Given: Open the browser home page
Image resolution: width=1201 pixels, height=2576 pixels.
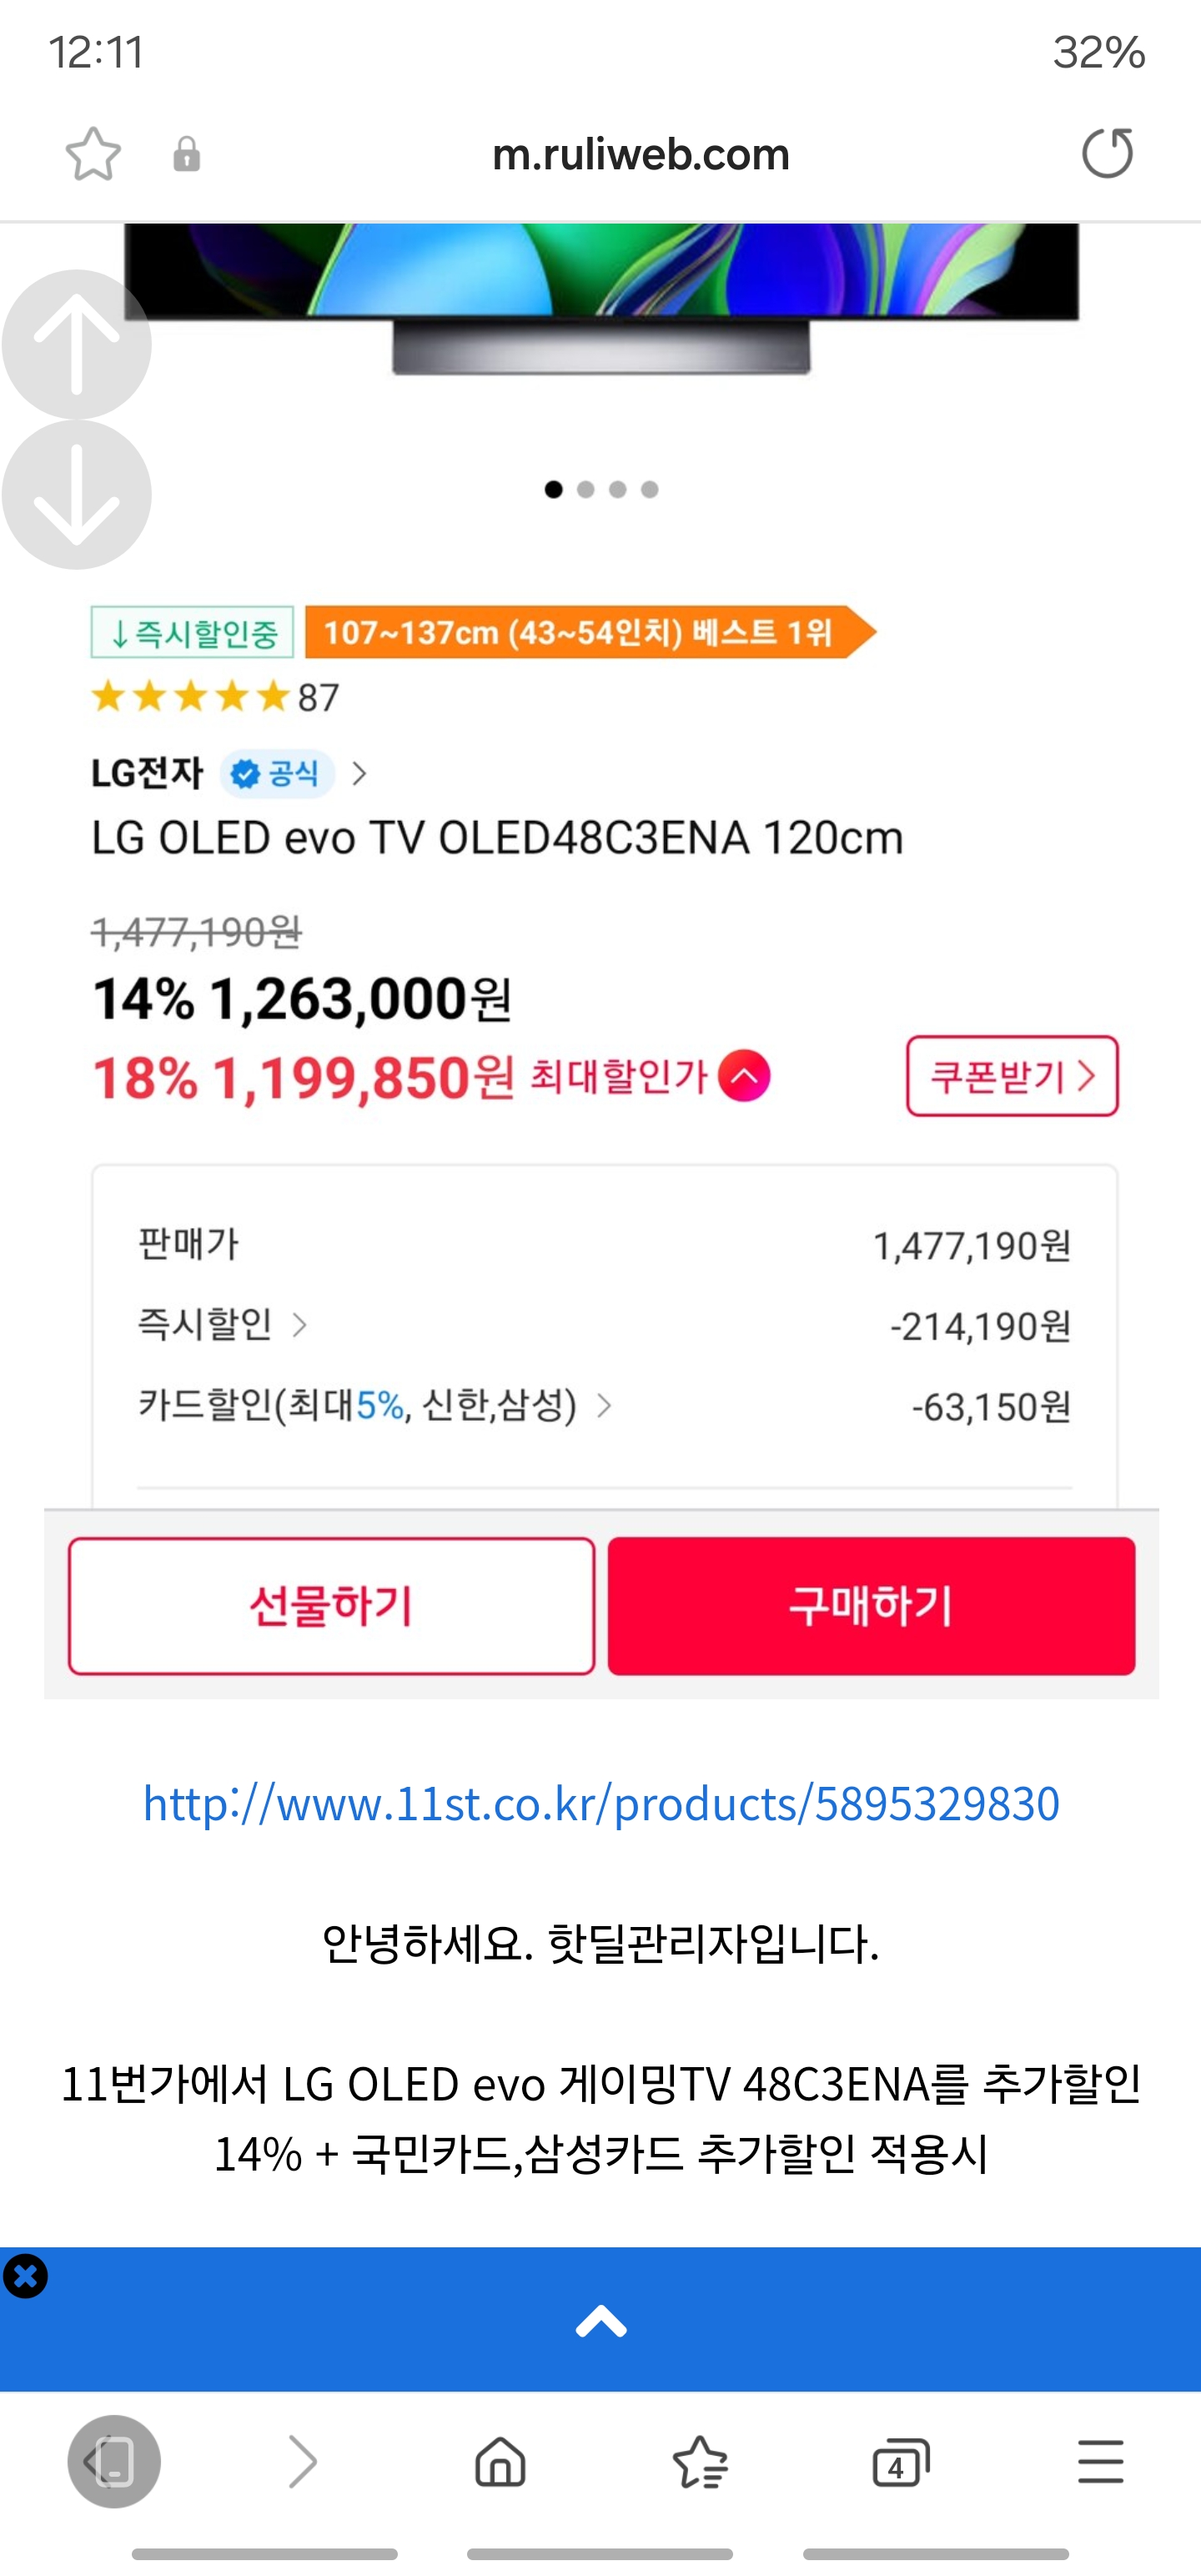Looking at the screenshot, I should click(x=500, y=2461).
